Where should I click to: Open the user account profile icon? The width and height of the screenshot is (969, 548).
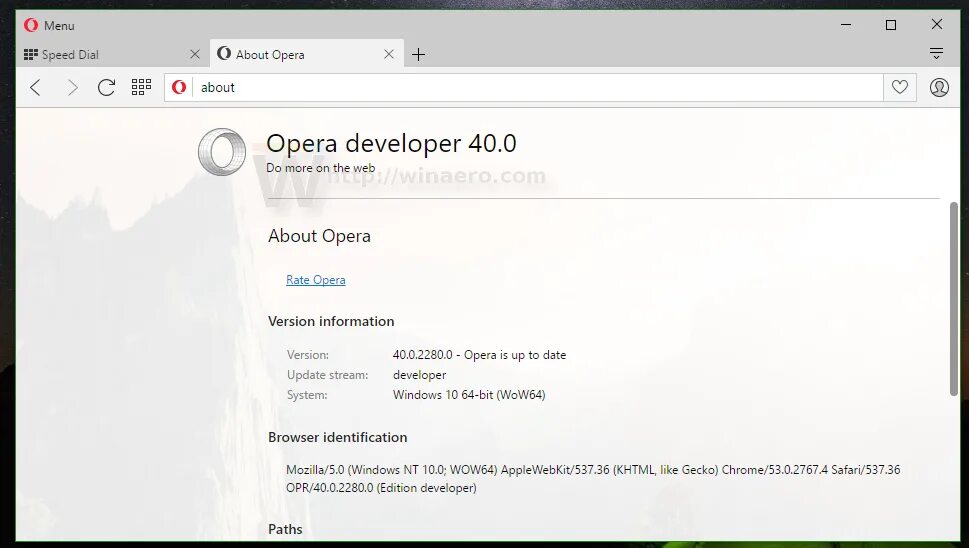point(939,88)
